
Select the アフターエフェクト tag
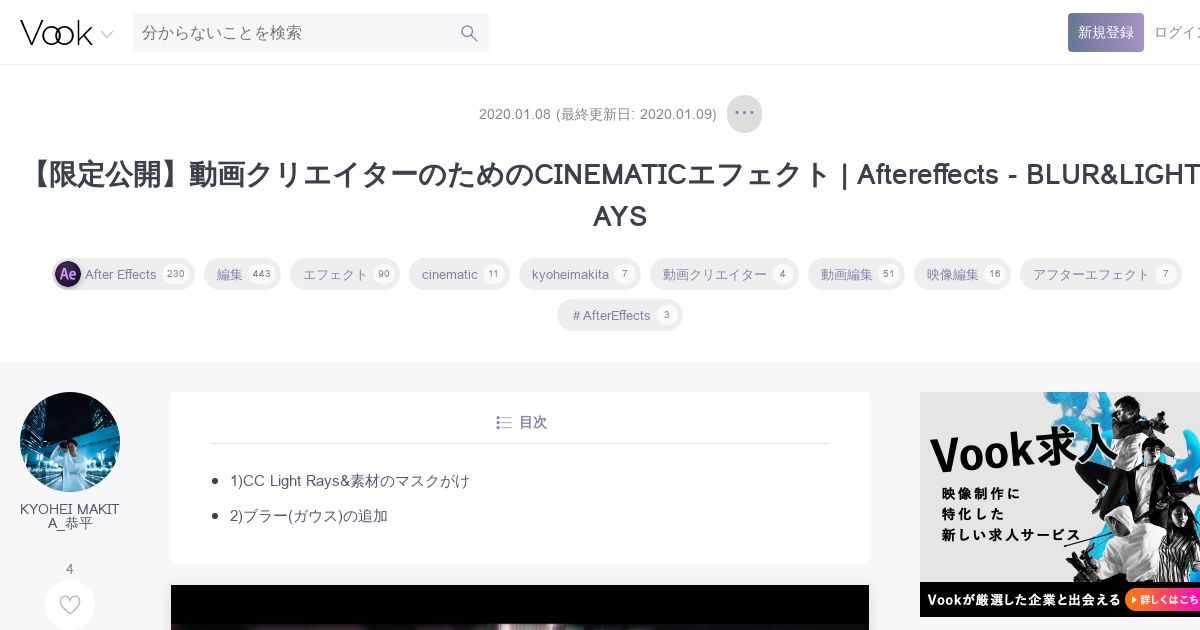pyautogui.click(x=1101, y=274)
